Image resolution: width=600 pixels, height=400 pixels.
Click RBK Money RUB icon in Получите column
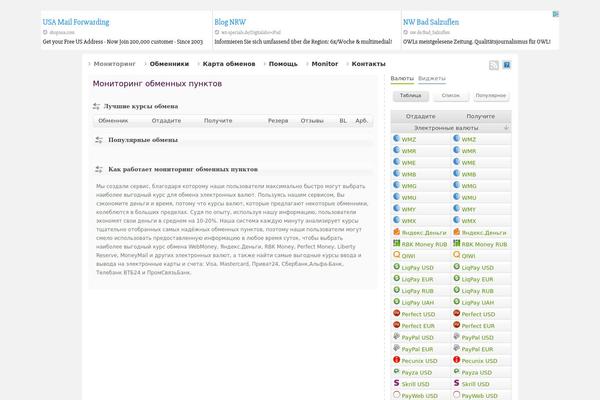tap(457, 243)
